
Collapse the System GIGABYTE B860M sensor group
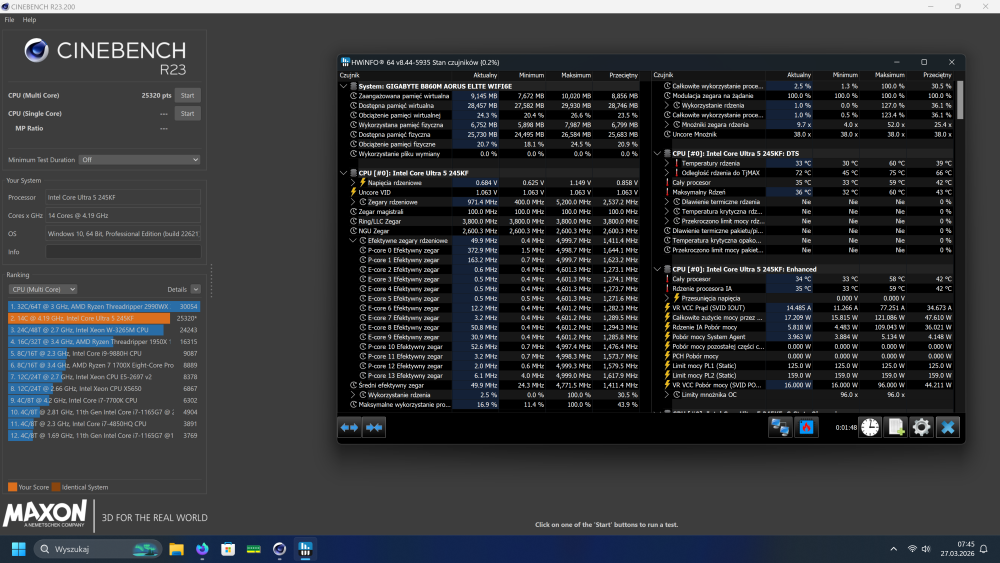coord(343,86)
